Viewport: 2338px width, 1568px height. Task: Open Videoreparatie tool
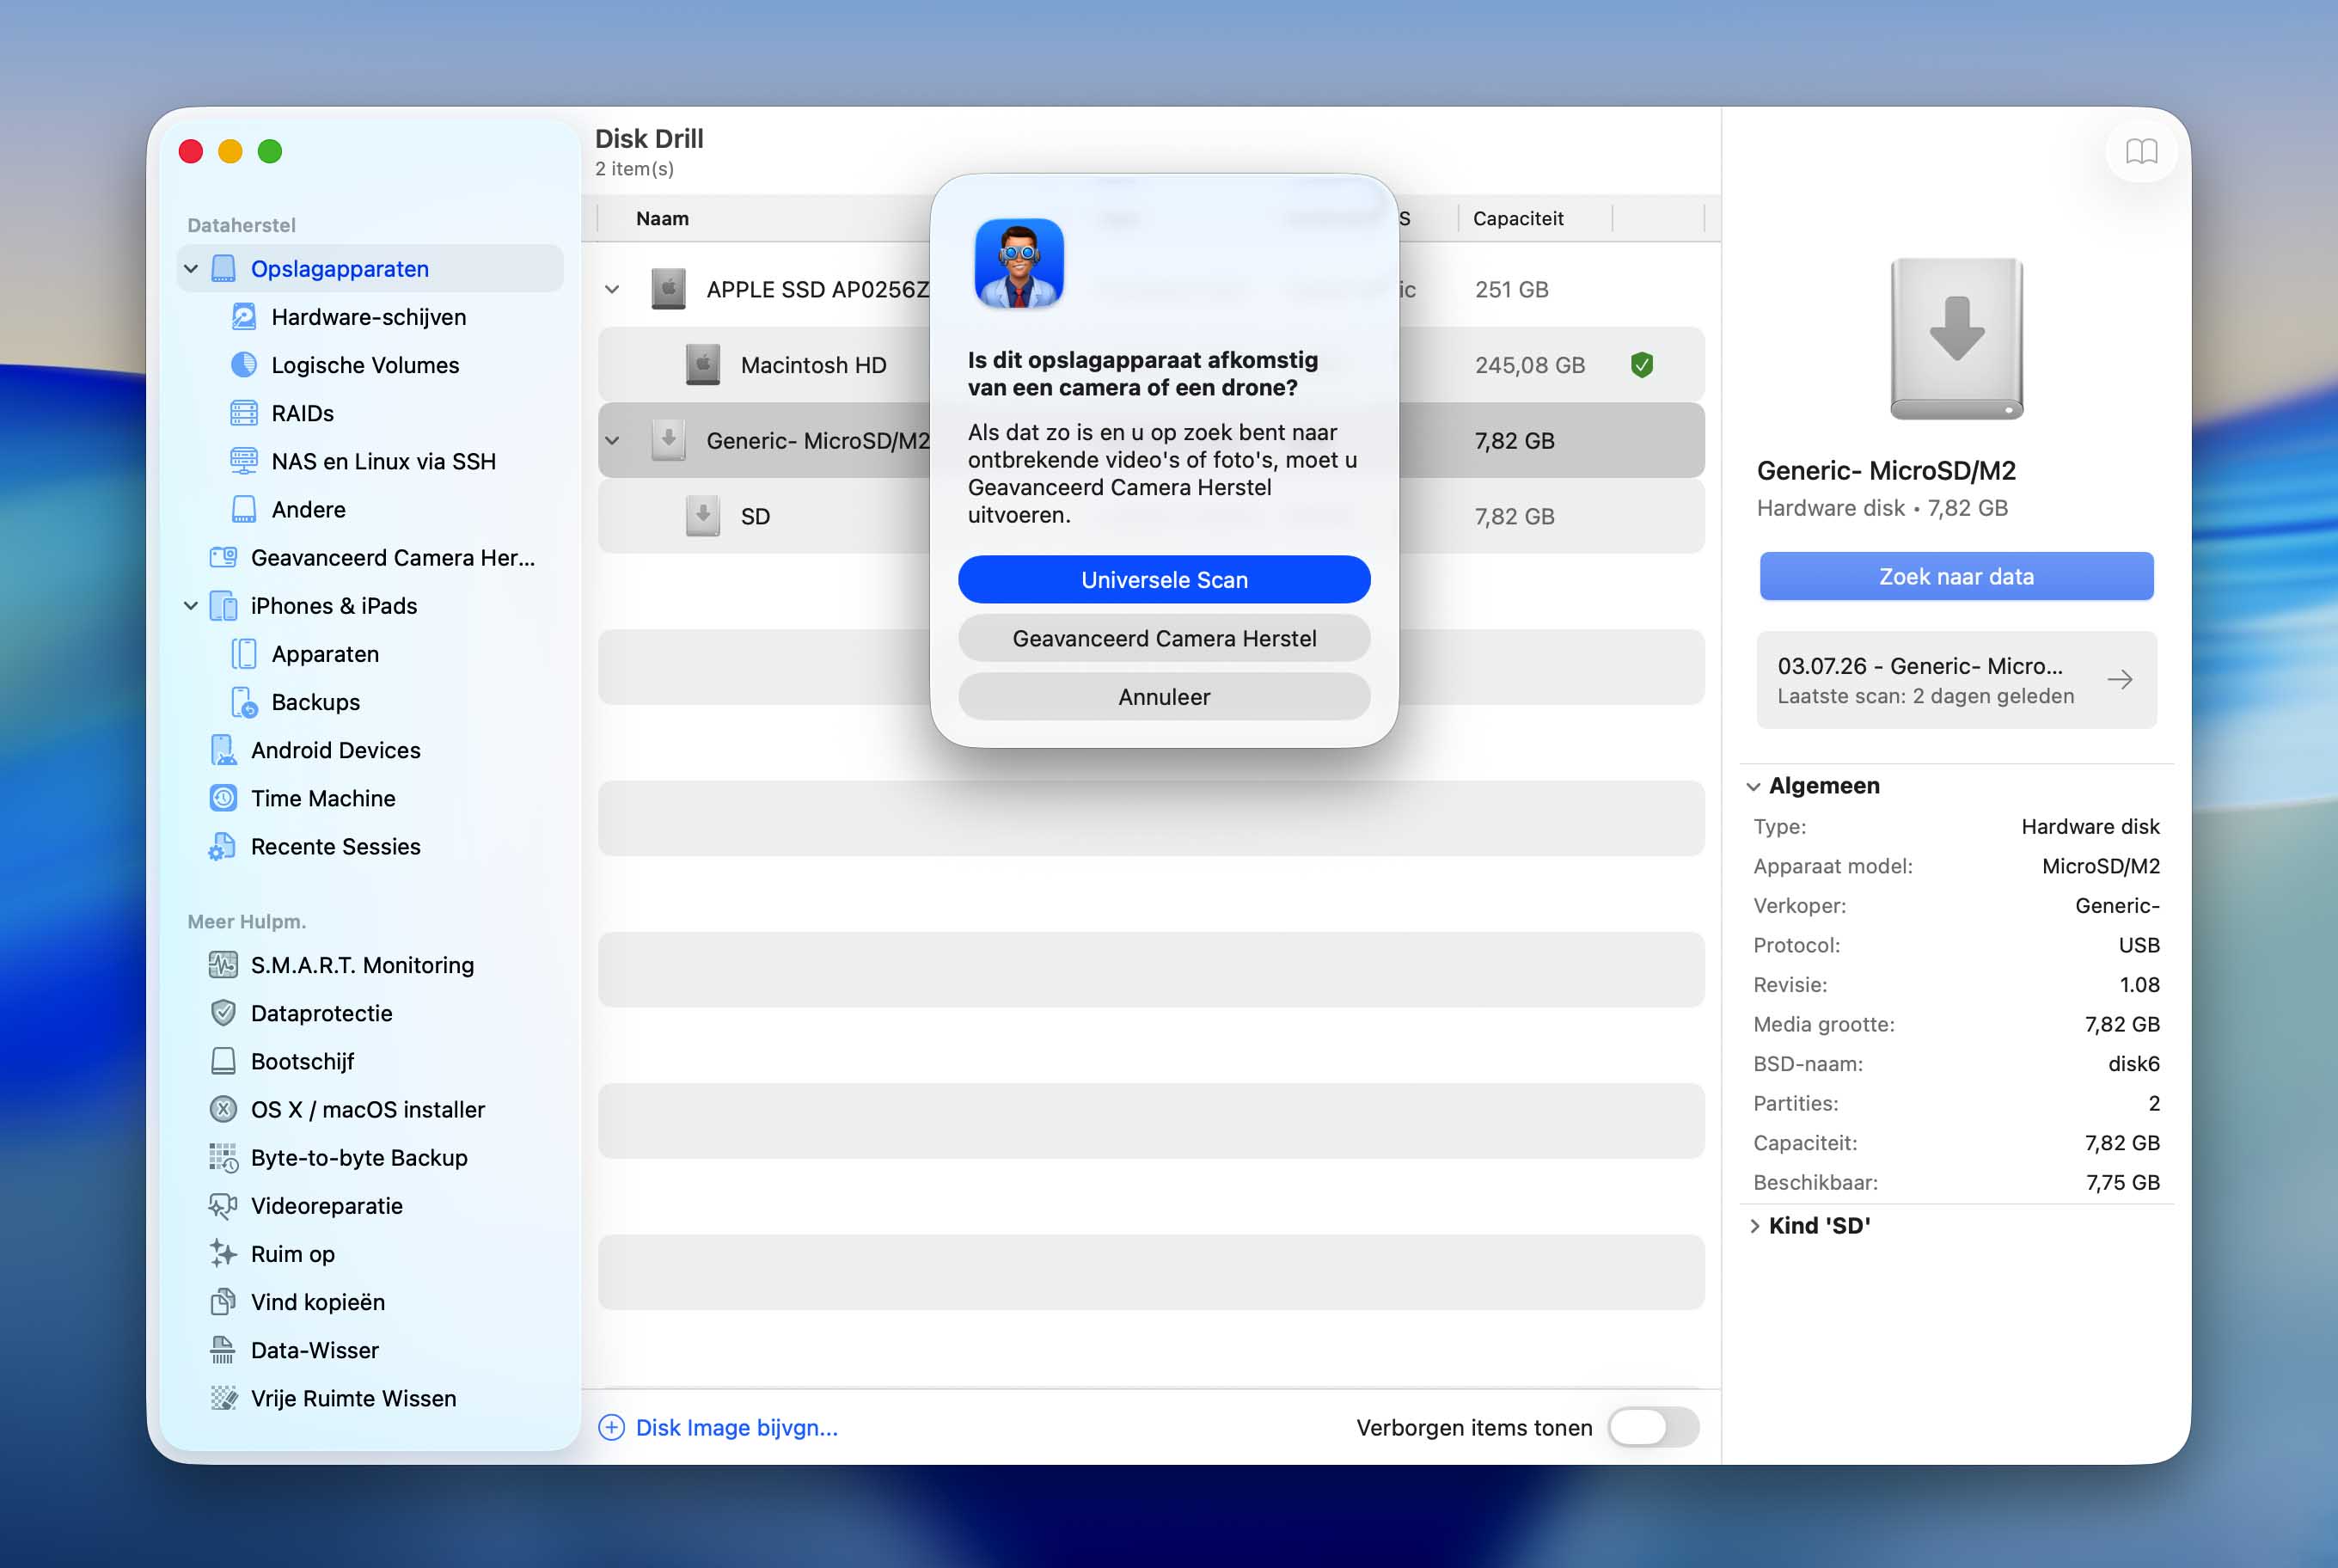point(326,1206)
